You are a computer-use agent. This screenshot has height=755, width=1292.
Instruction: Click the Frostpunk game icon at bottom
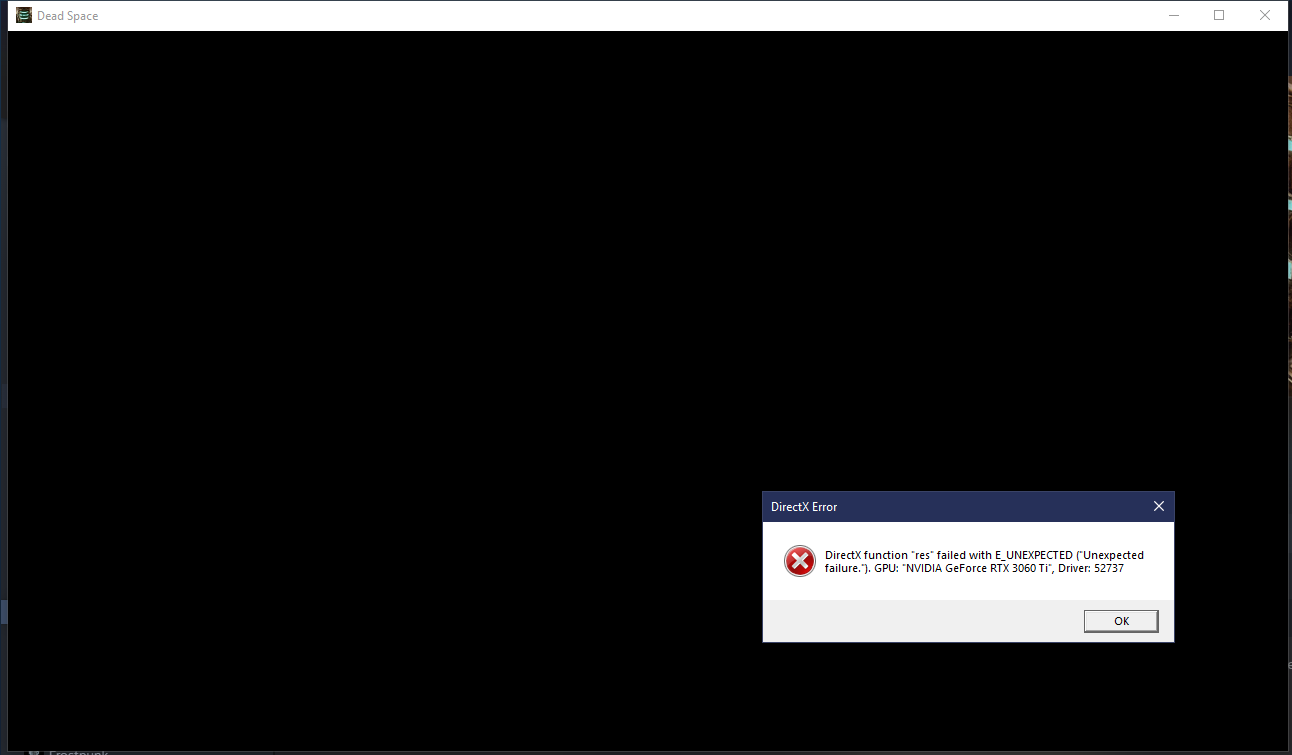point(34,752)
